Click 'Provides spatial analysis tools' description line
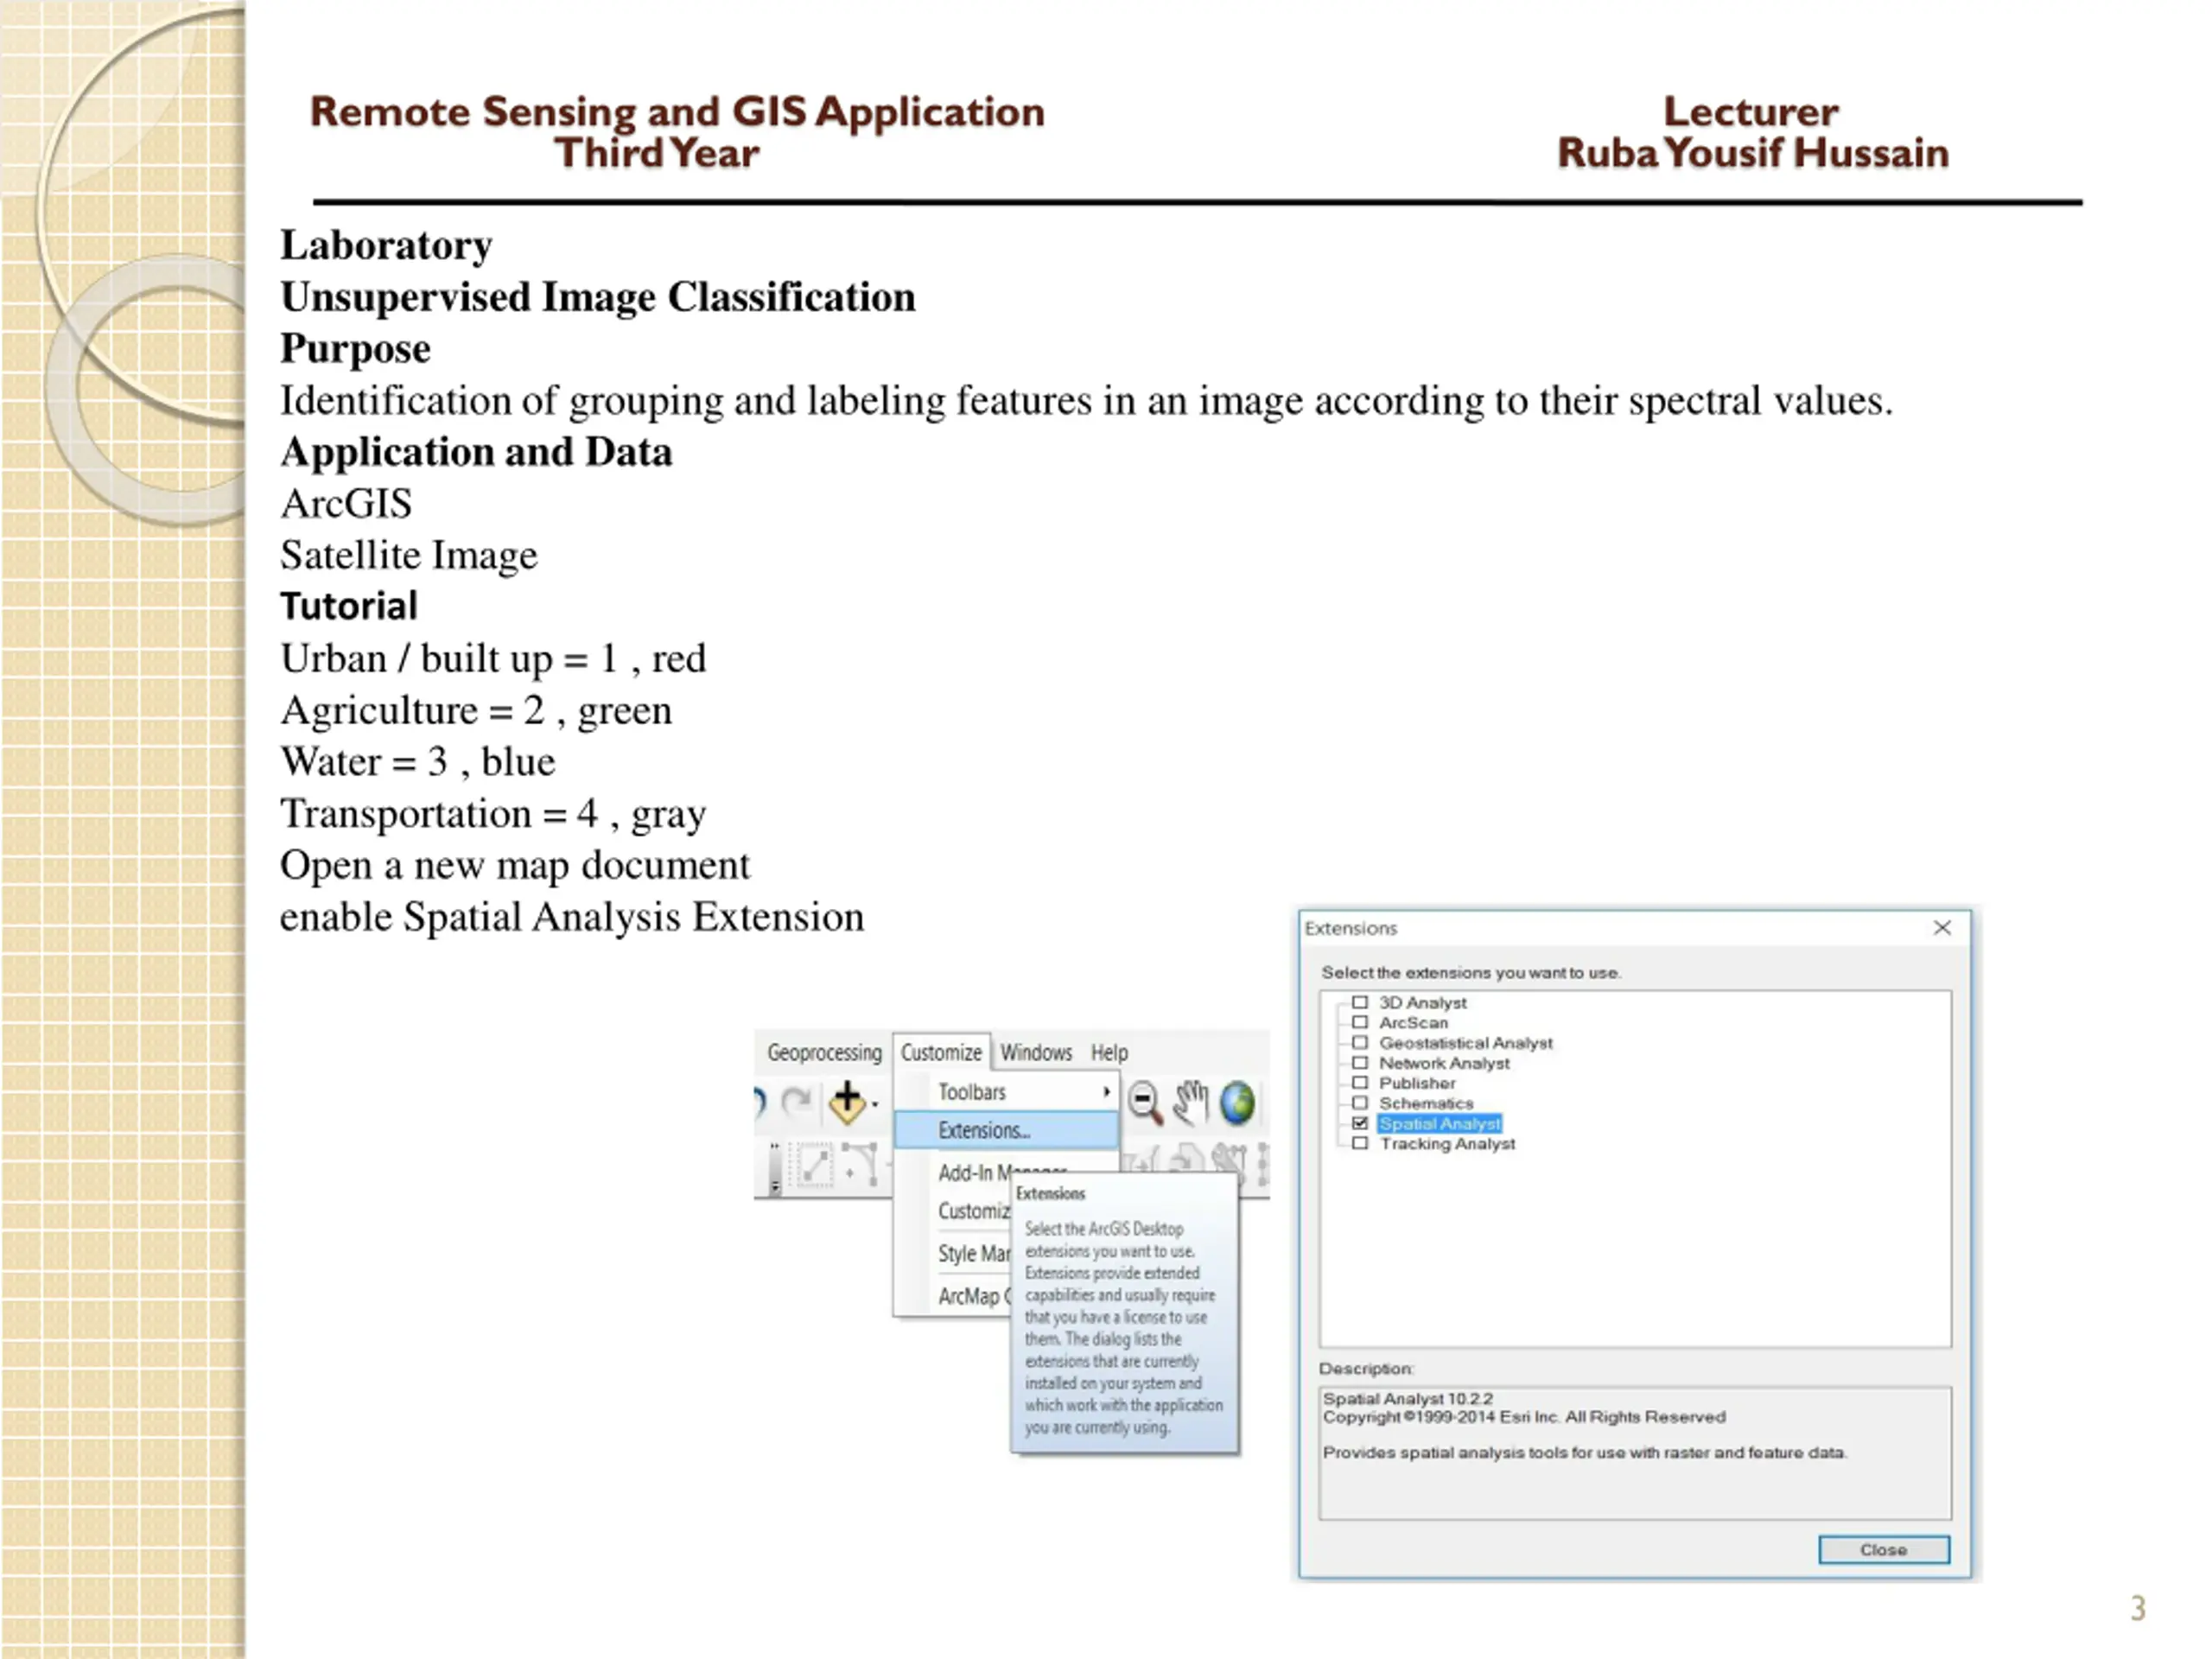Viewport: 2212px width, 1659px height. click(1584, 1452)
